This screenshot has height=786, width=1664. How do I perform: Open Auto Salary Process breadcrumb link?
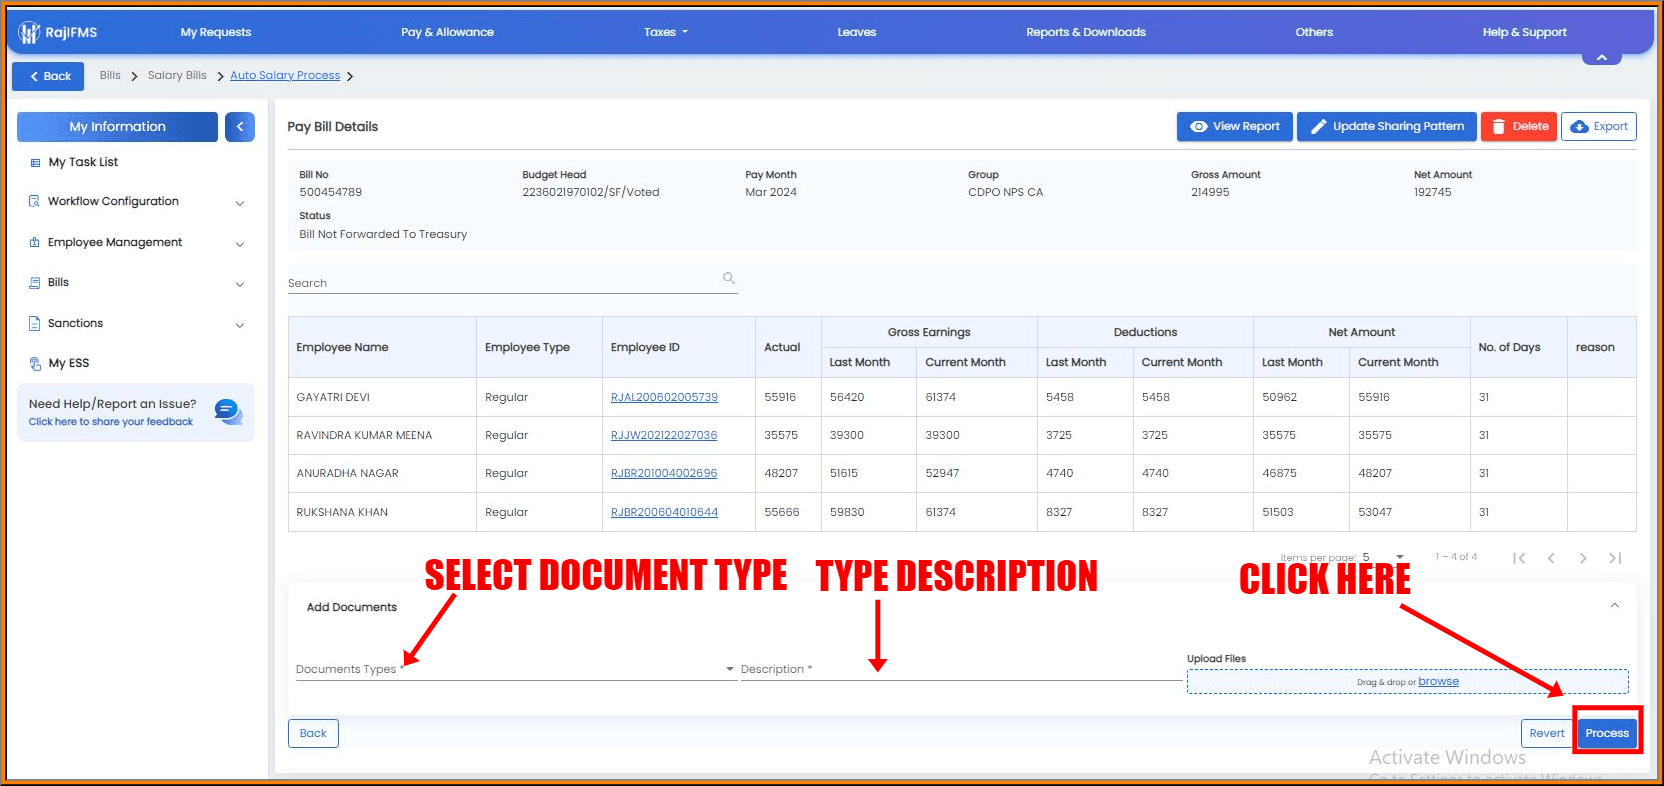[x=285, y=75]
